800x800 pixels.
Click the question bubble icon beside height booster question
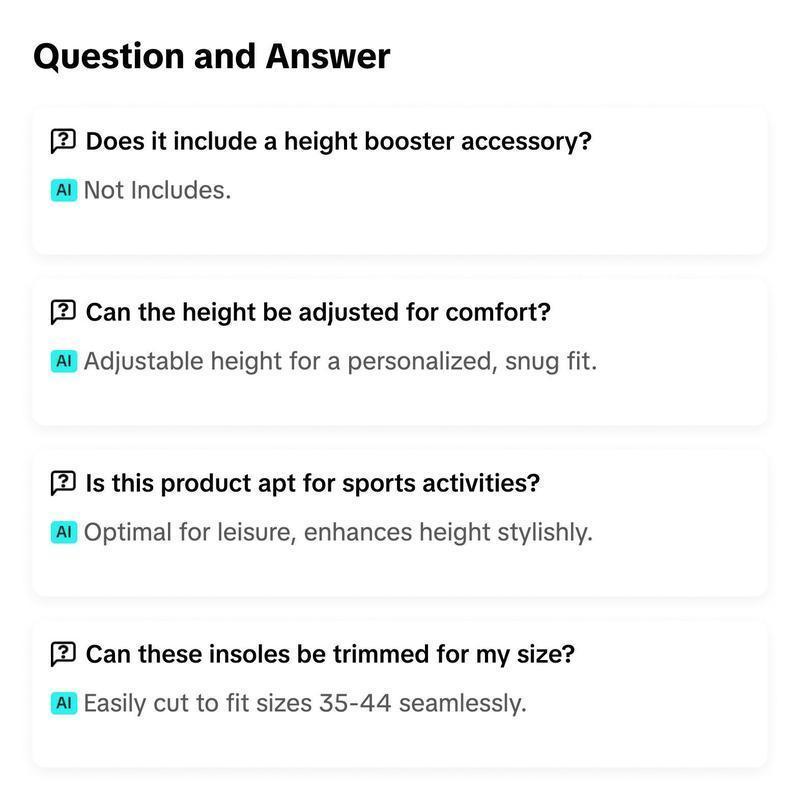[x=63, y=140]
